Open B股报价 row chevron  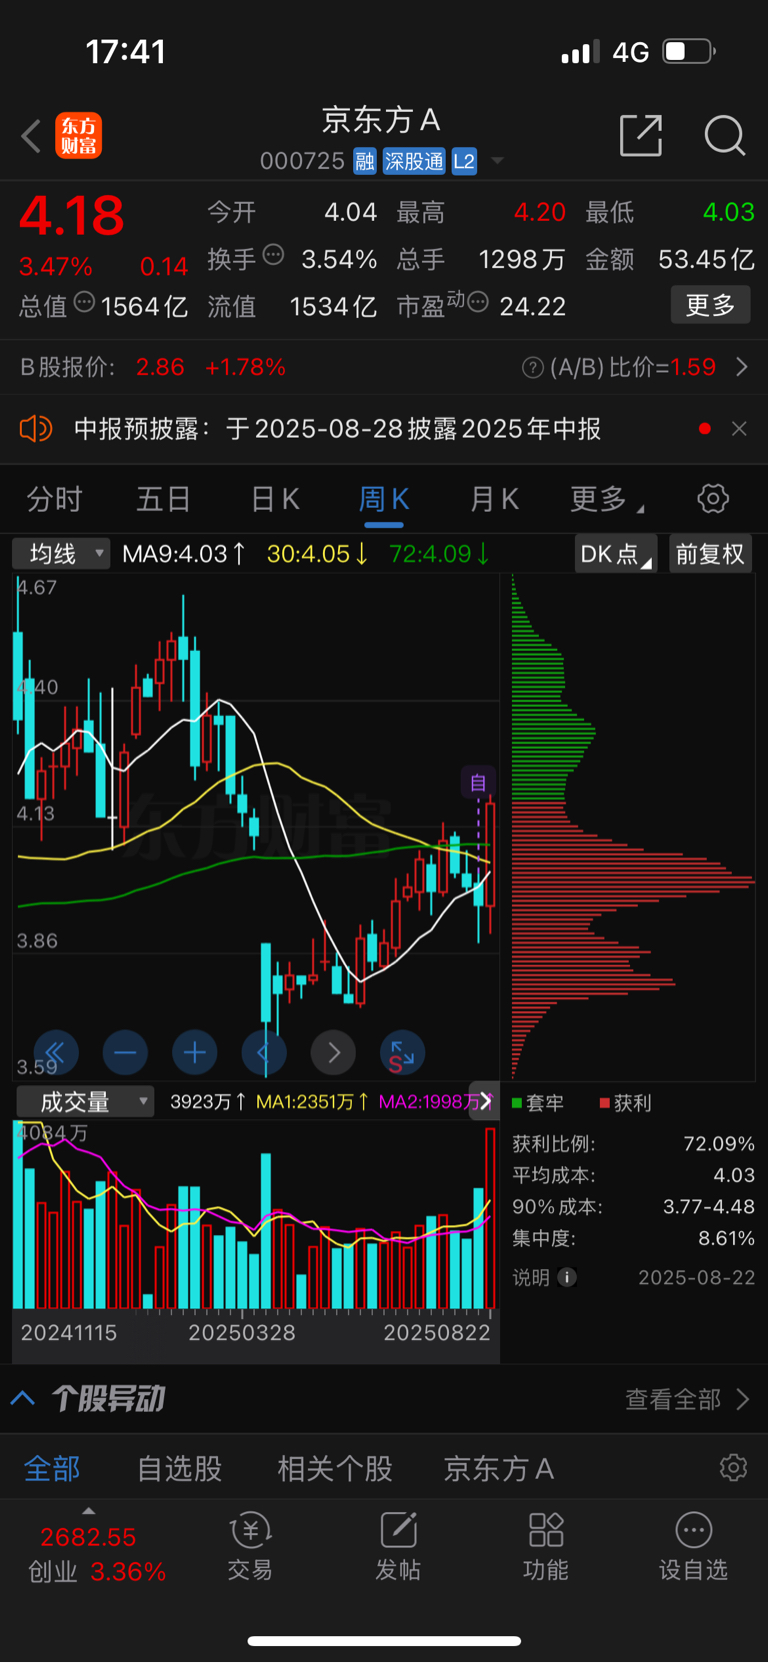pos(742,367)
